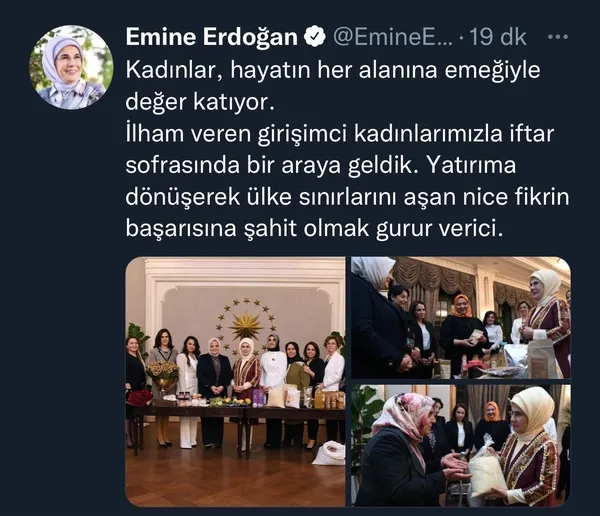600x516 pixels.
Task: Click the golden sun emblem in group photo
Action: 245,326
